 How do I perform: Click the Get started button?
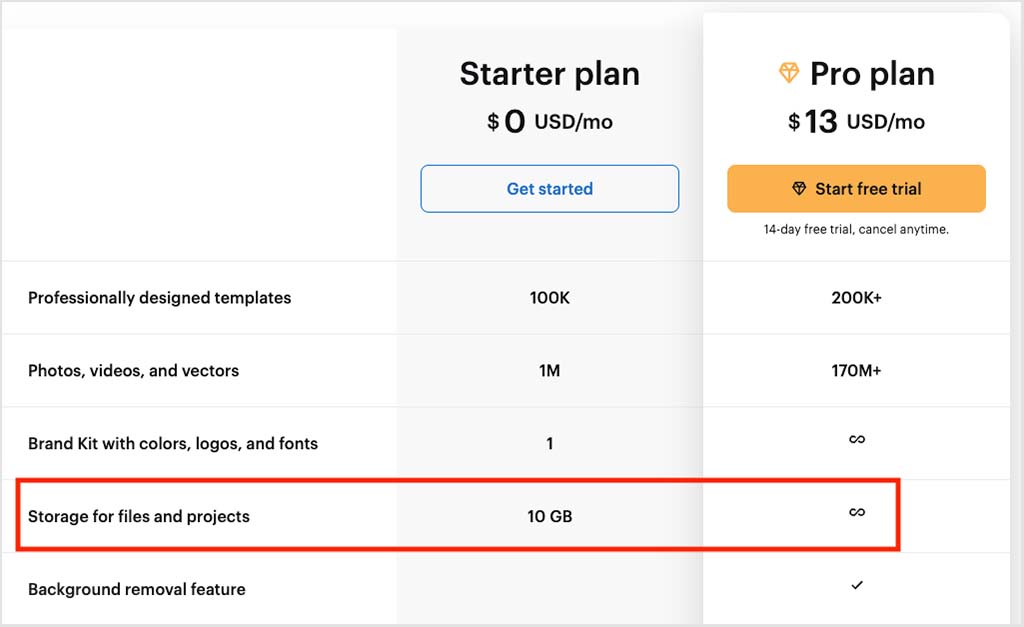click(549, 188)
